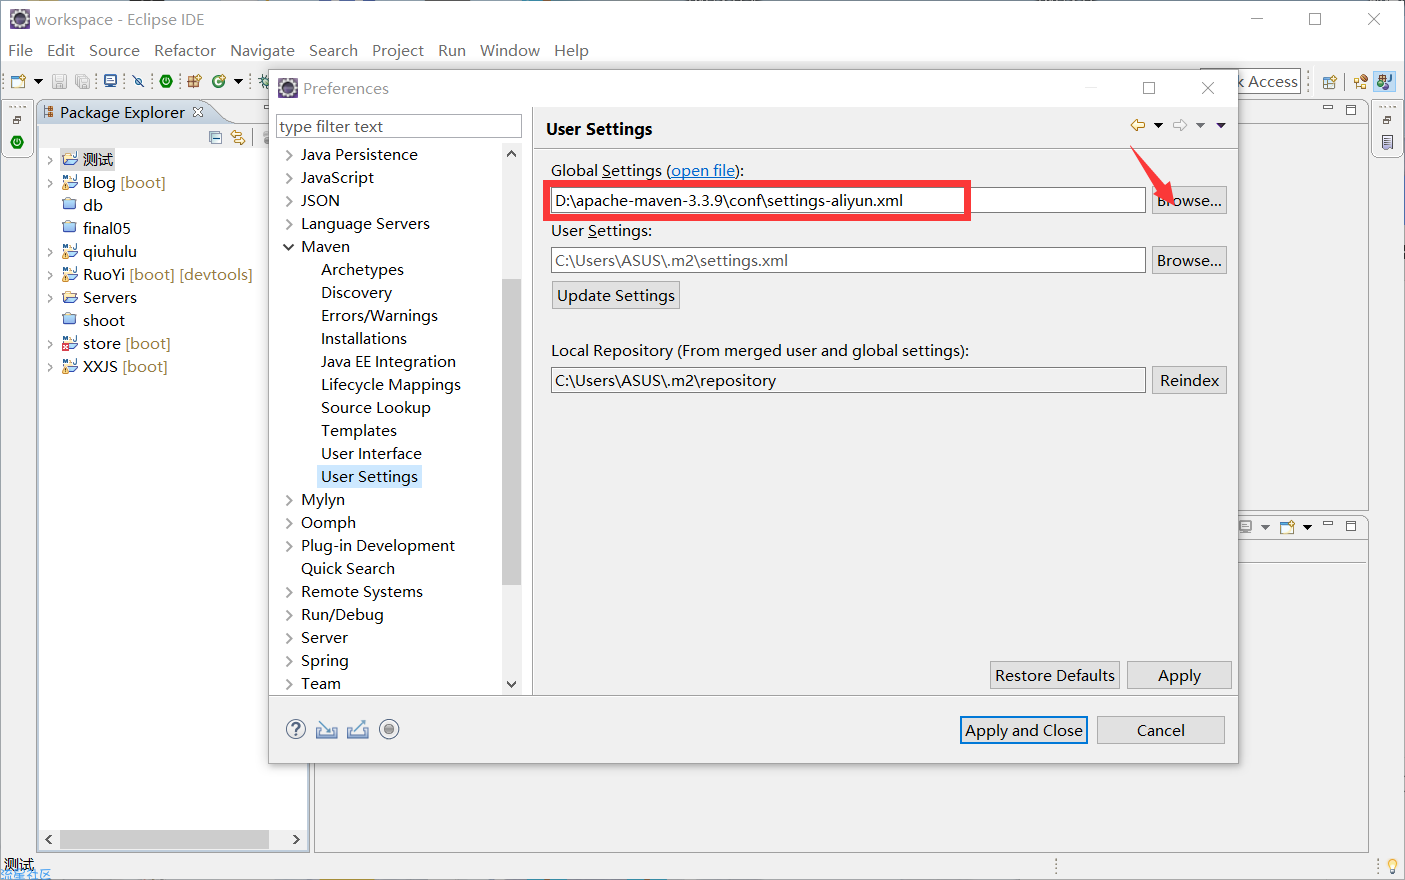Expand the JavaScript preference node
Image resolution: width=1405 pixels, height=880 pixels.
tap(289, 178)
